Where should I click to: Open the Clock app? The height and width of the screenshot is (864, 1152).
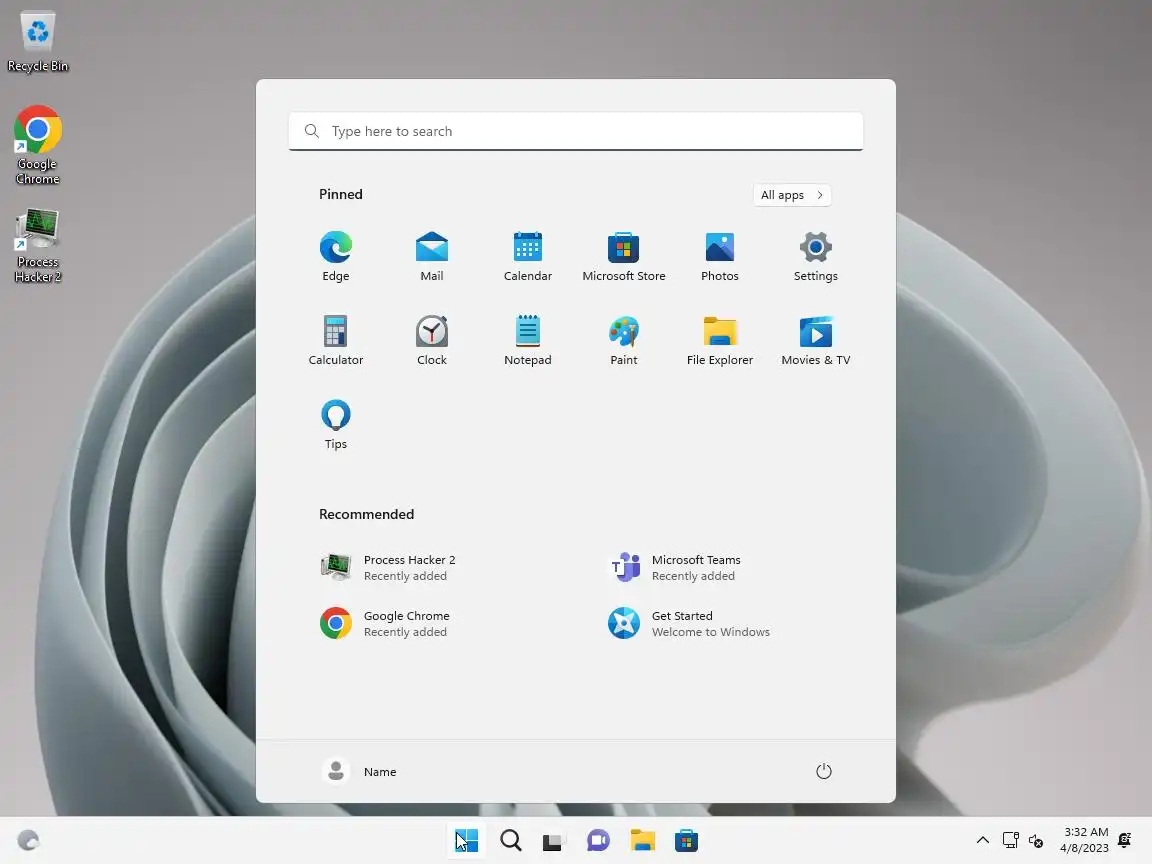[x=432, y=340]
